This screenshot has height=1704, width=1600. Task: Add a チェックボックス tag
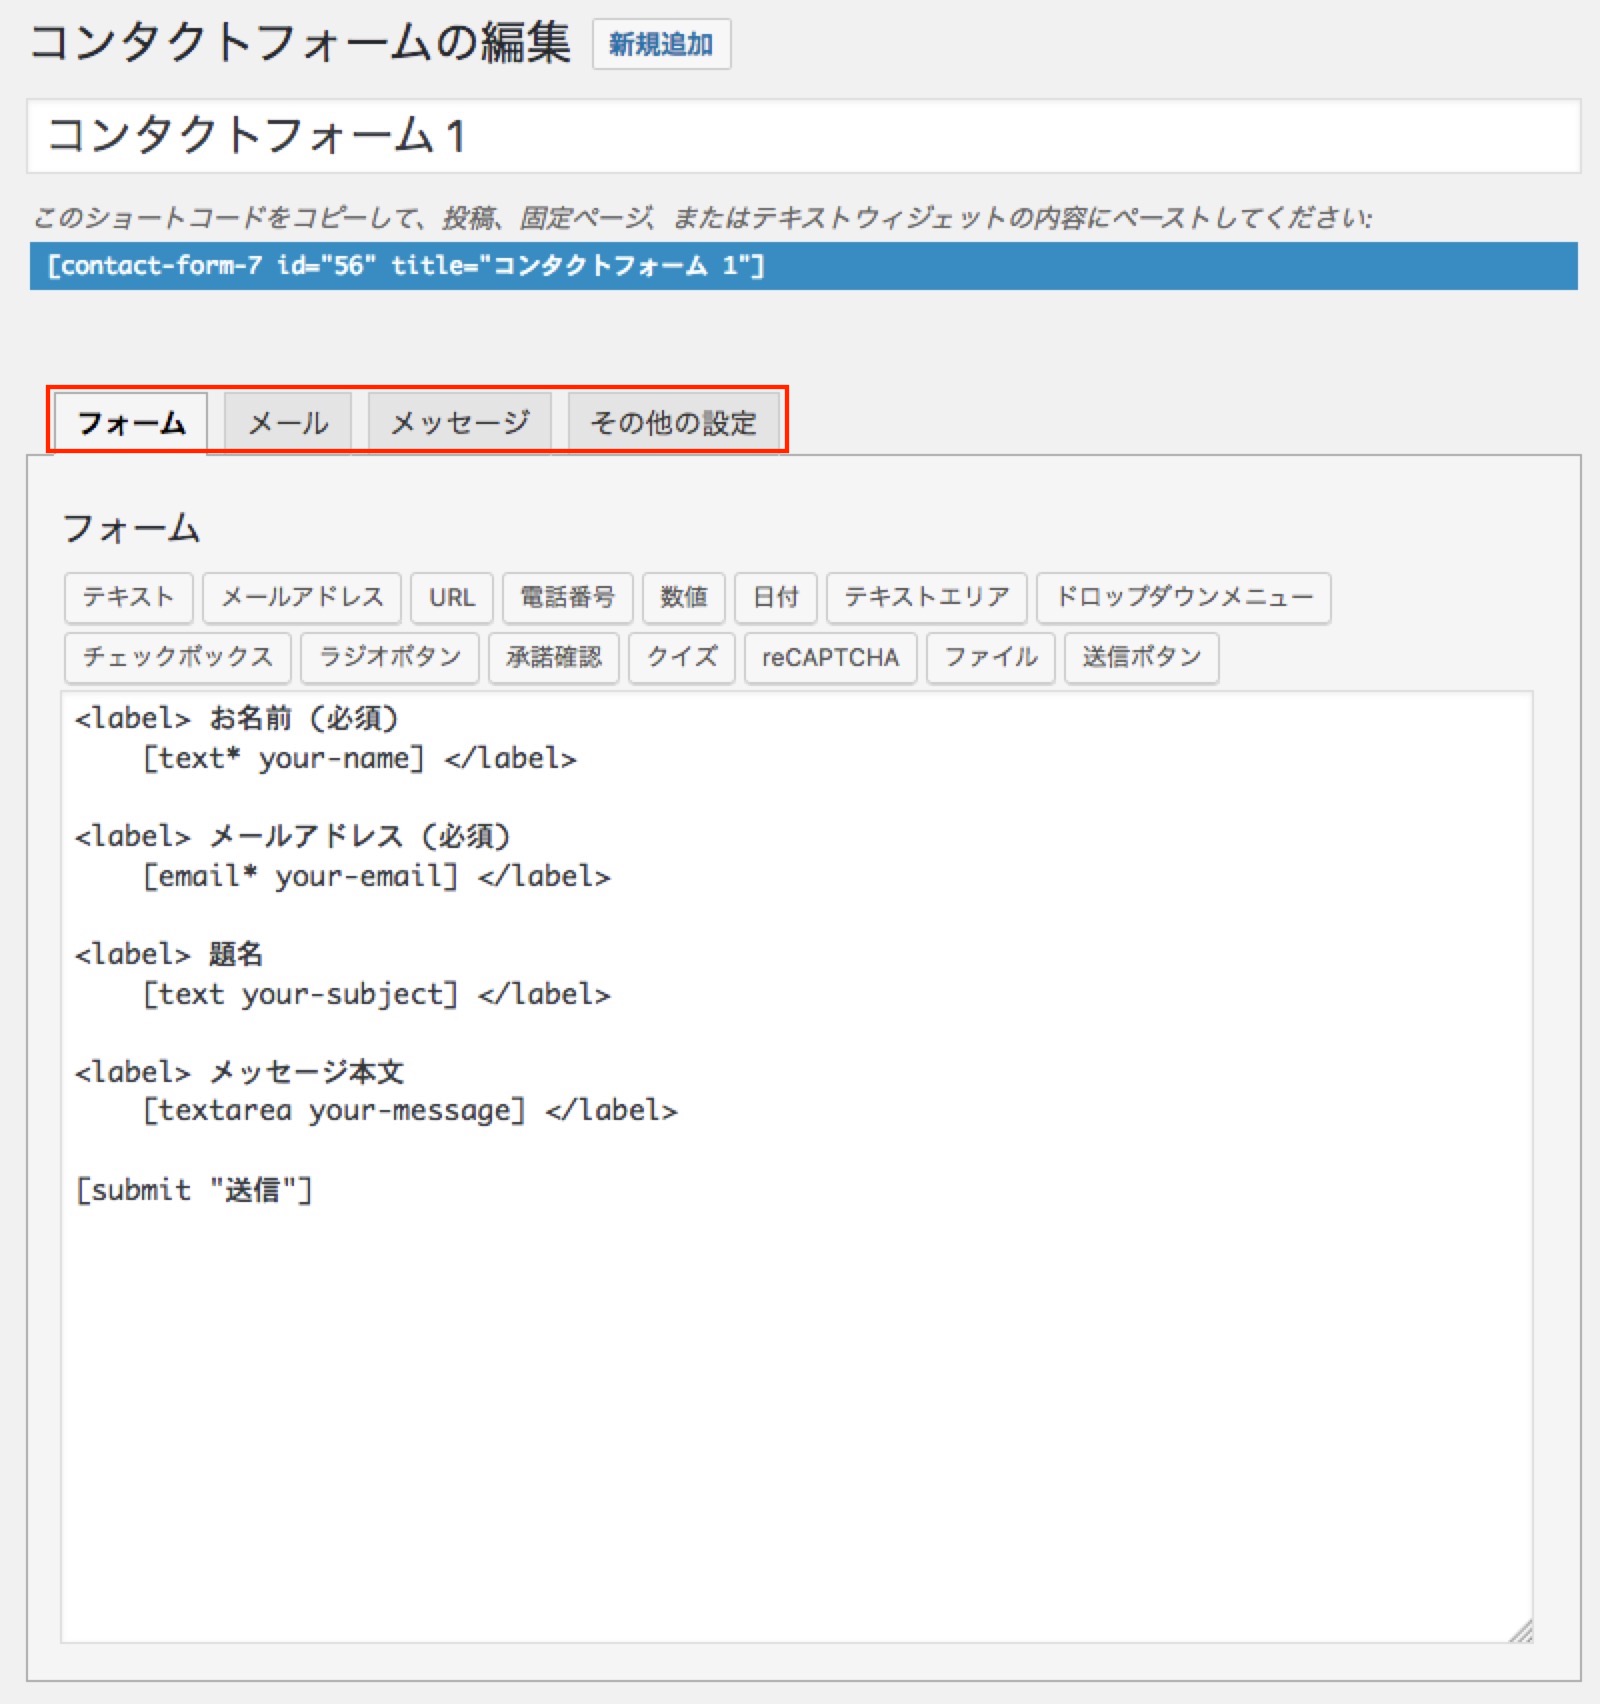pyautogui.click(x=178, y=658)
